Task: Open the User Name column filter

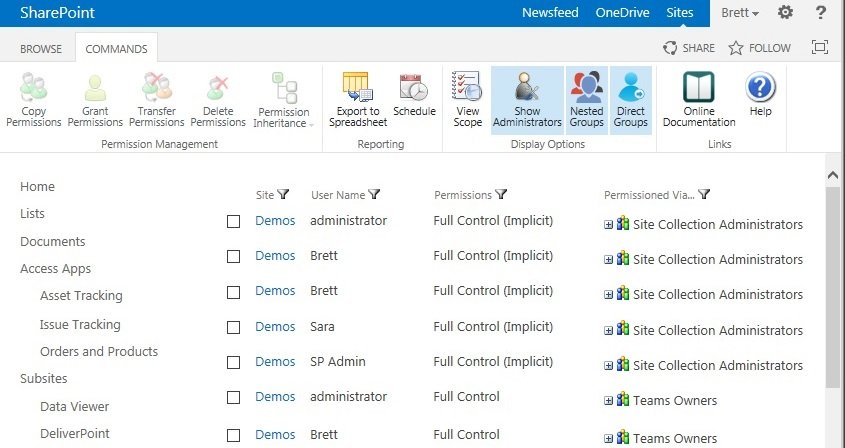Action: [x=375, y=195]
